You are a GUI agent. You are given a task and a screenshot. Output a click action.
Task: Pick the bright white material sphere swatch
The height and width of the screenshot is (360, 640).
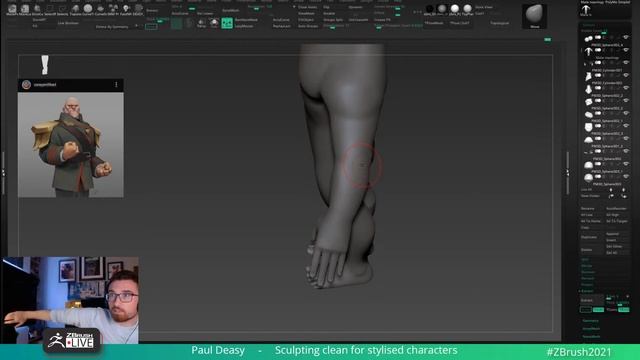pyautogui.click(x=455, y=9)
